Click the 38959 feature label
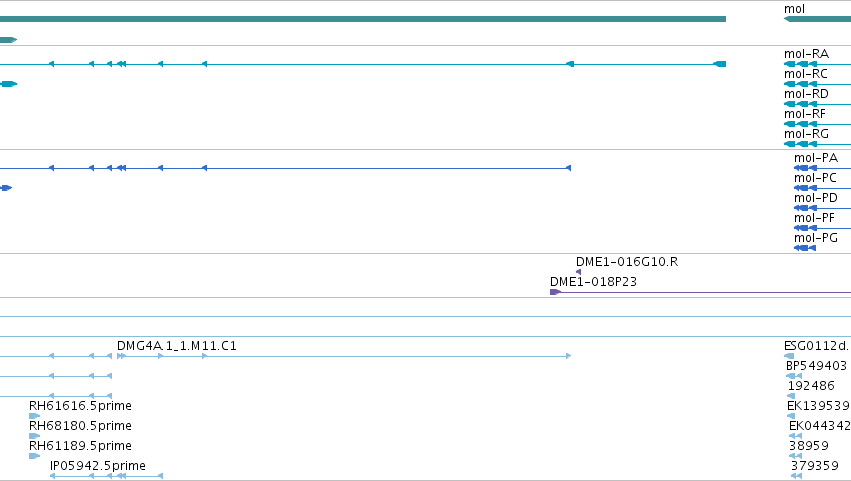Image resolution: width=851 pixels, height=481 pixels. (809, 446)
